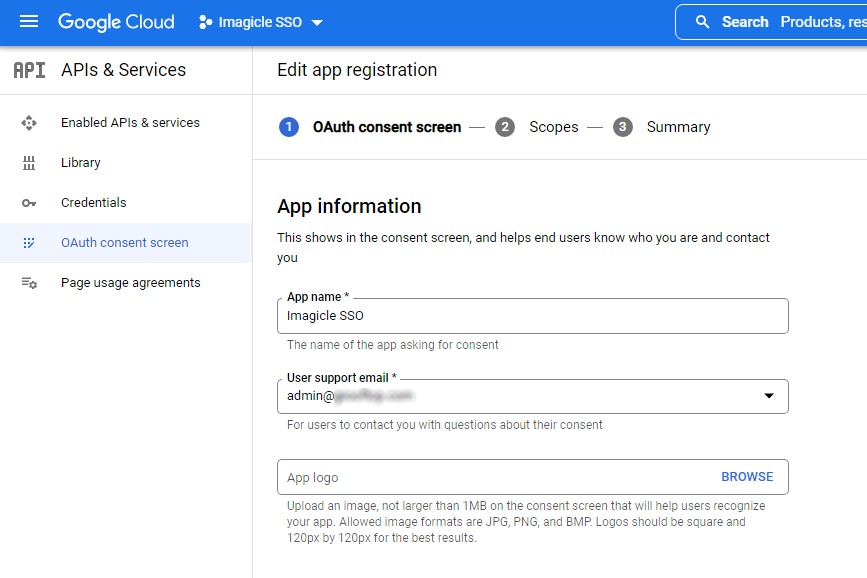Jump to the Summary step

(x=677, y=127)
